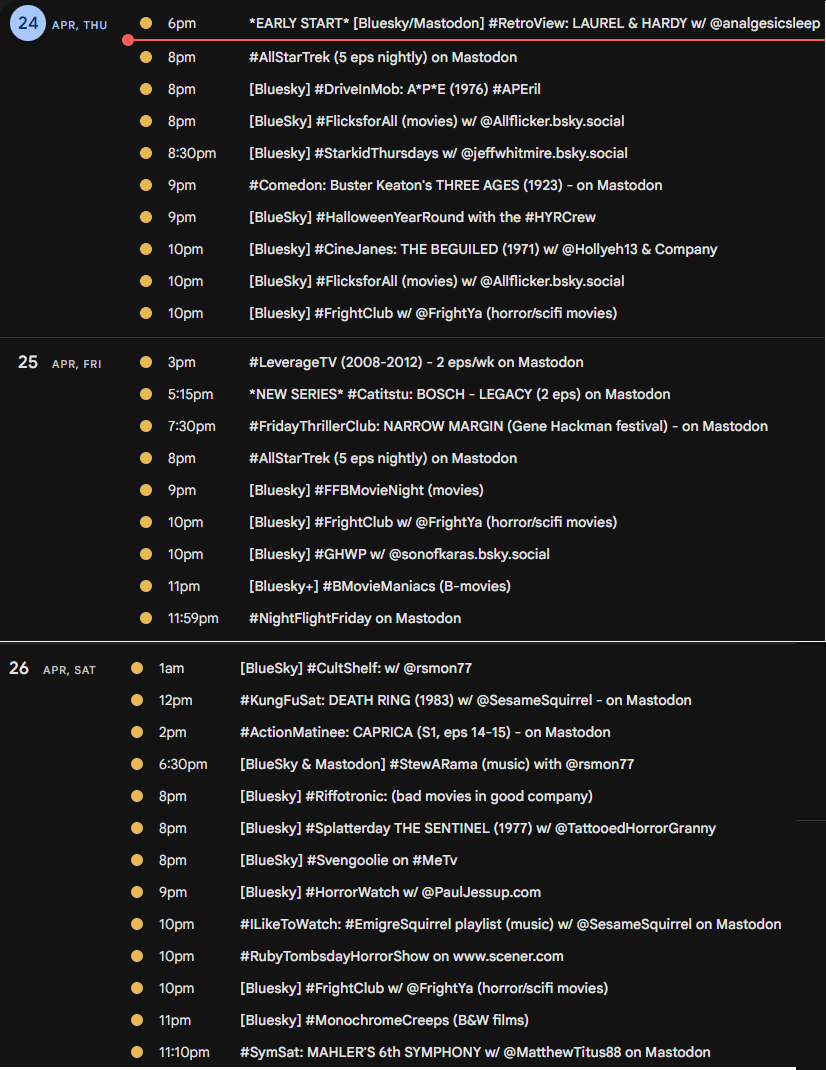Open #KungFuSat: DEATH RING (1983) event
This screenshot has height=1070, width=826.
(x=466, y=701)
